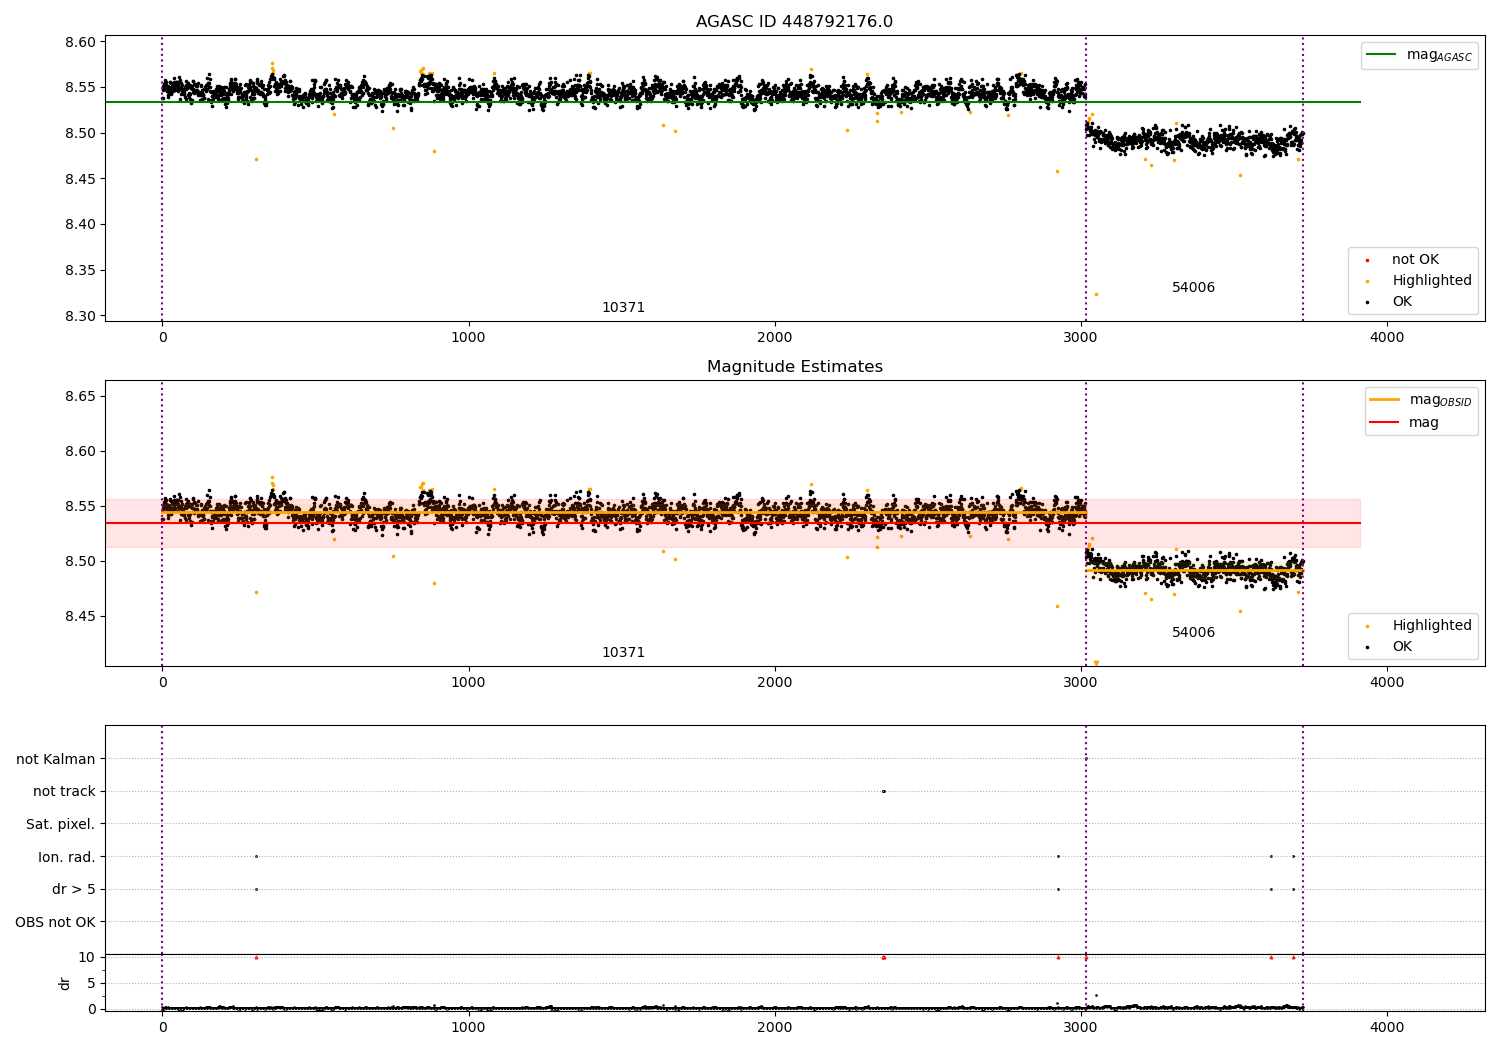Click the 'not OK' red legend marker
This screenshot has height=1050, width=1500.
pos(1367,260)
